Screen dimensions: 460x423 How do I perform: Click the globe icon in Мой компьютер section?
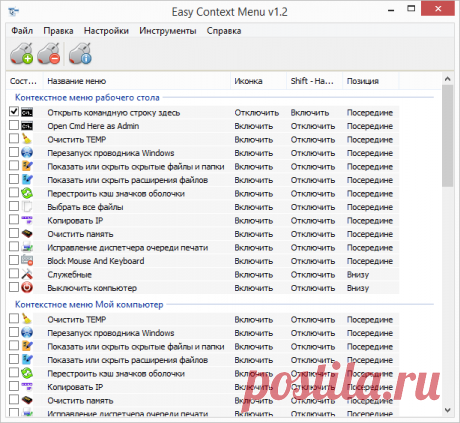click(x=27, y=333)
